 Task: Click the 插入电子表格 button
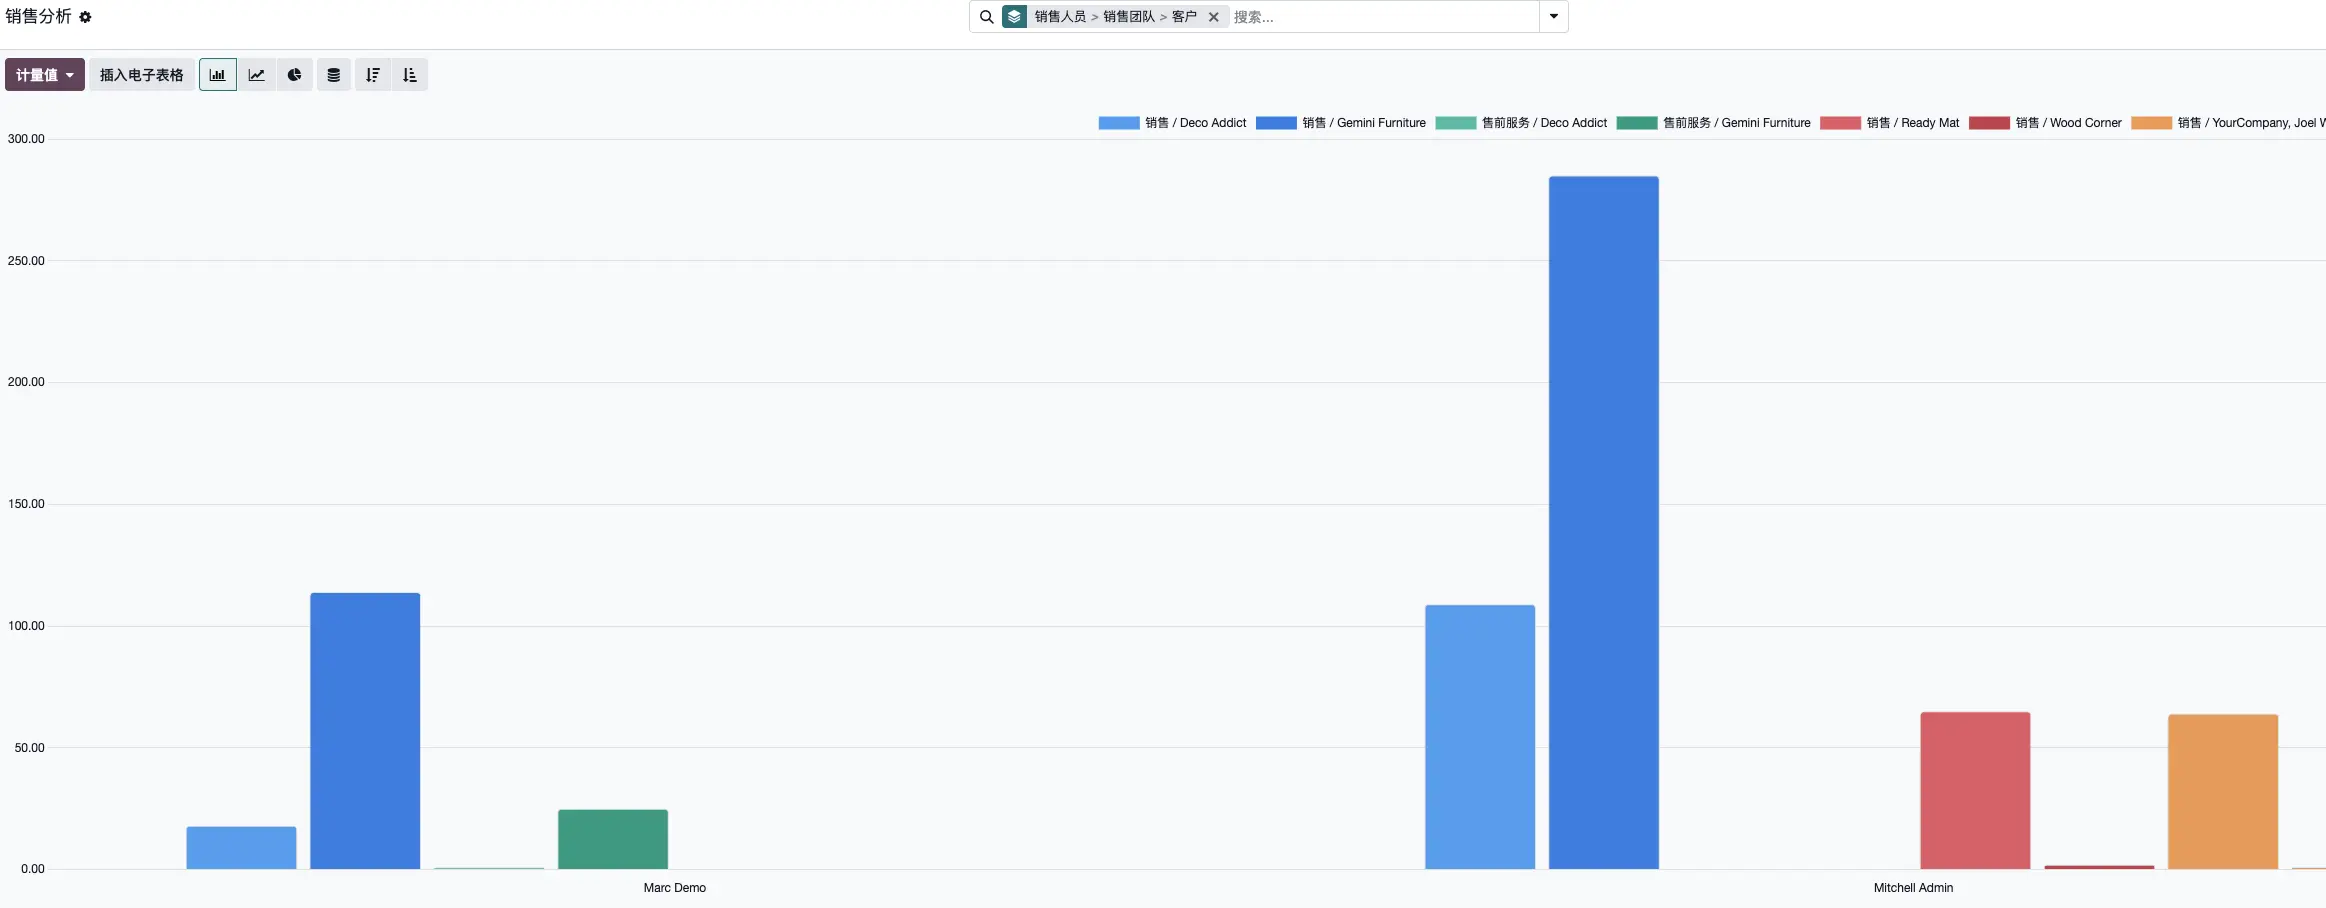[141, 75]
